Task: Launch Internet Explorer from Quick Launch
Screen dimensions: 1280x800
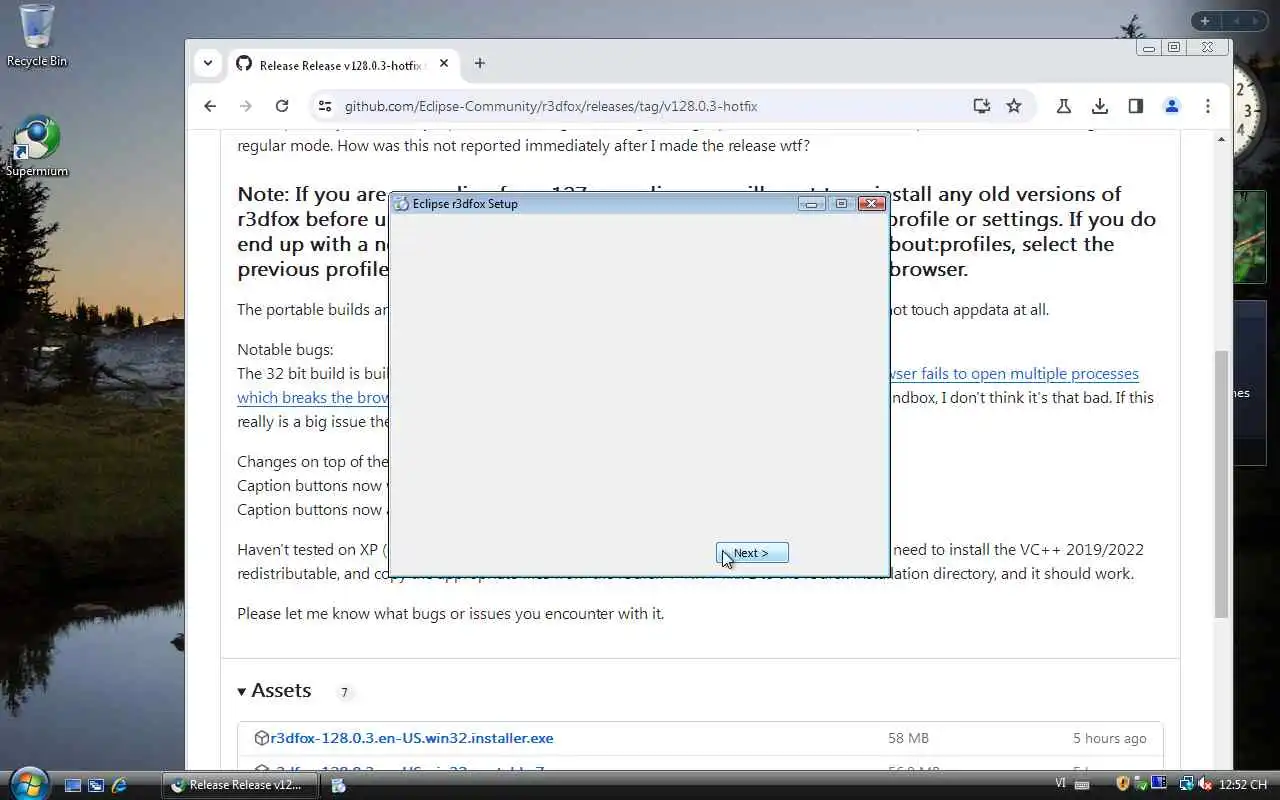Action: click(119, 785)
